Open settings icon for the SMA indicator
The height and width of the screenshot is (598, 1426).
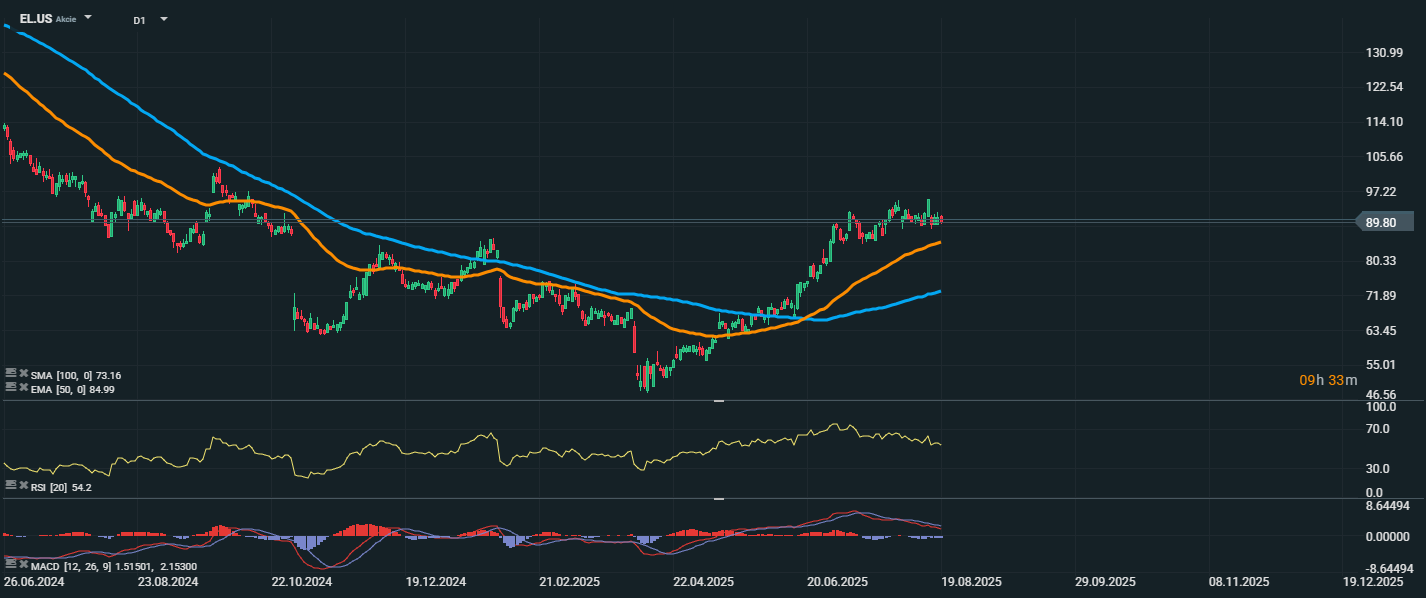pos(10,374)
